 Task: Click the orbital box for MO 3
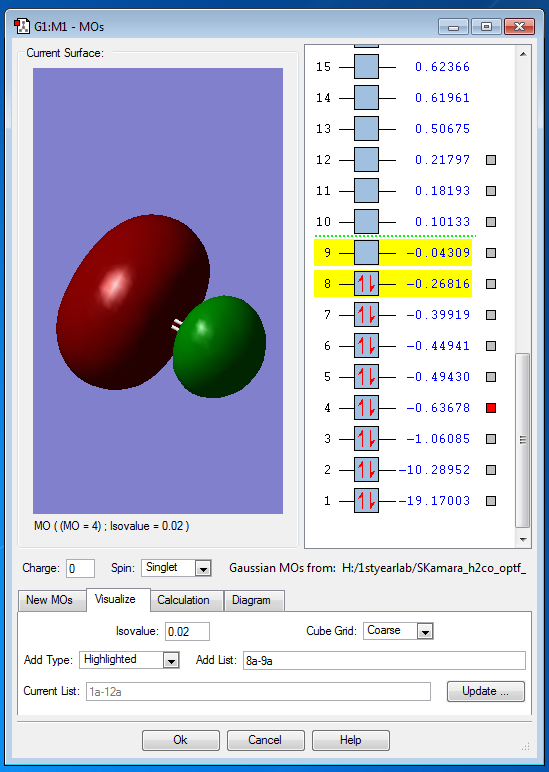pos(366,439)
